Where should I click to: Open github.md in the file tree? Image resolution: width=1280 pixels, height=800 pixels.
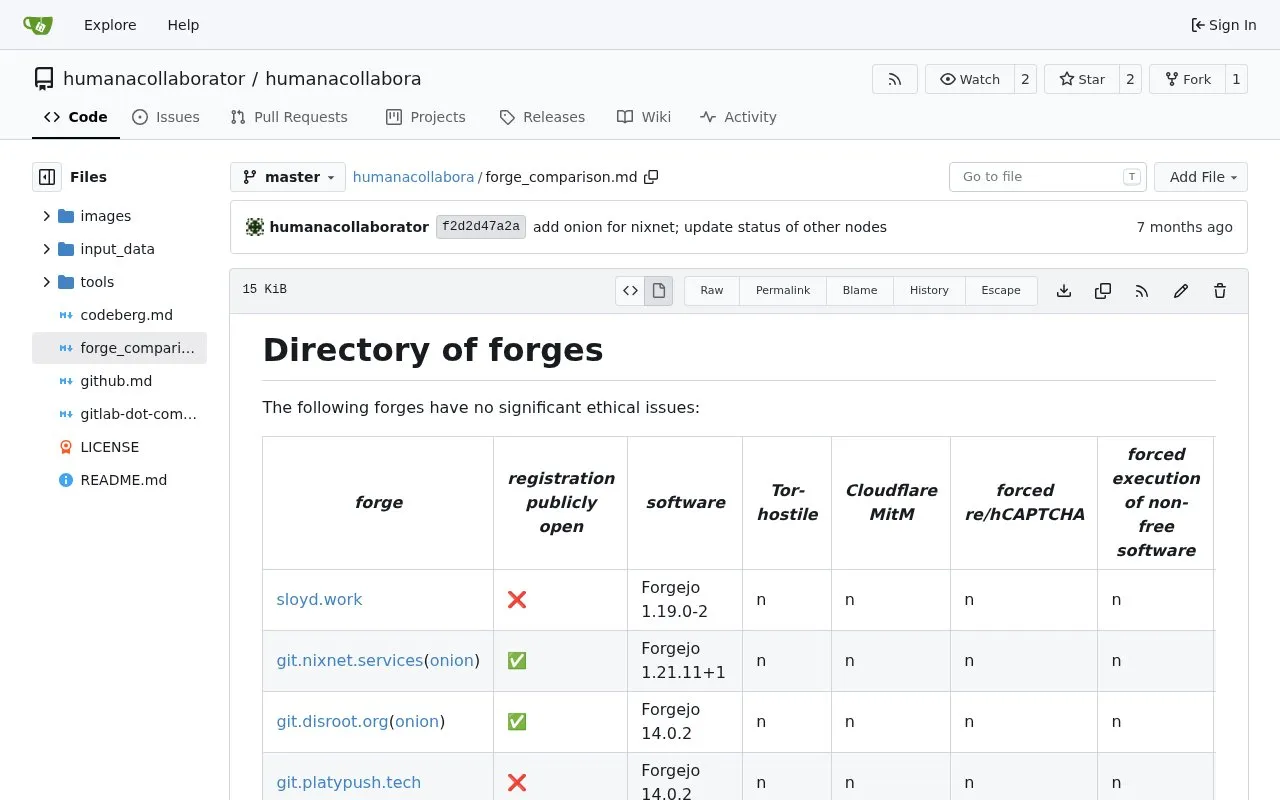[x=119, y=381]
